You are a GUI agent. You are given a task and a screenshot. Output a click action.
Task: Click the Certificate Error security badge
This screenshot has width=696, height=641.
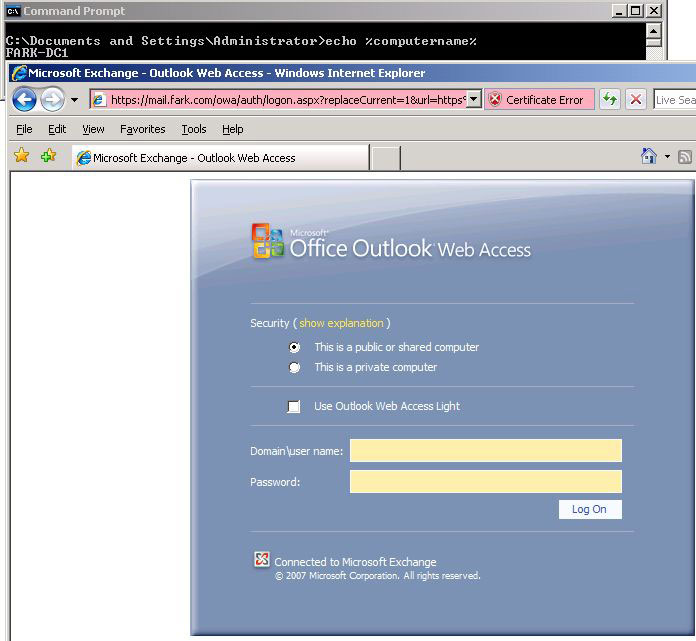539,100
